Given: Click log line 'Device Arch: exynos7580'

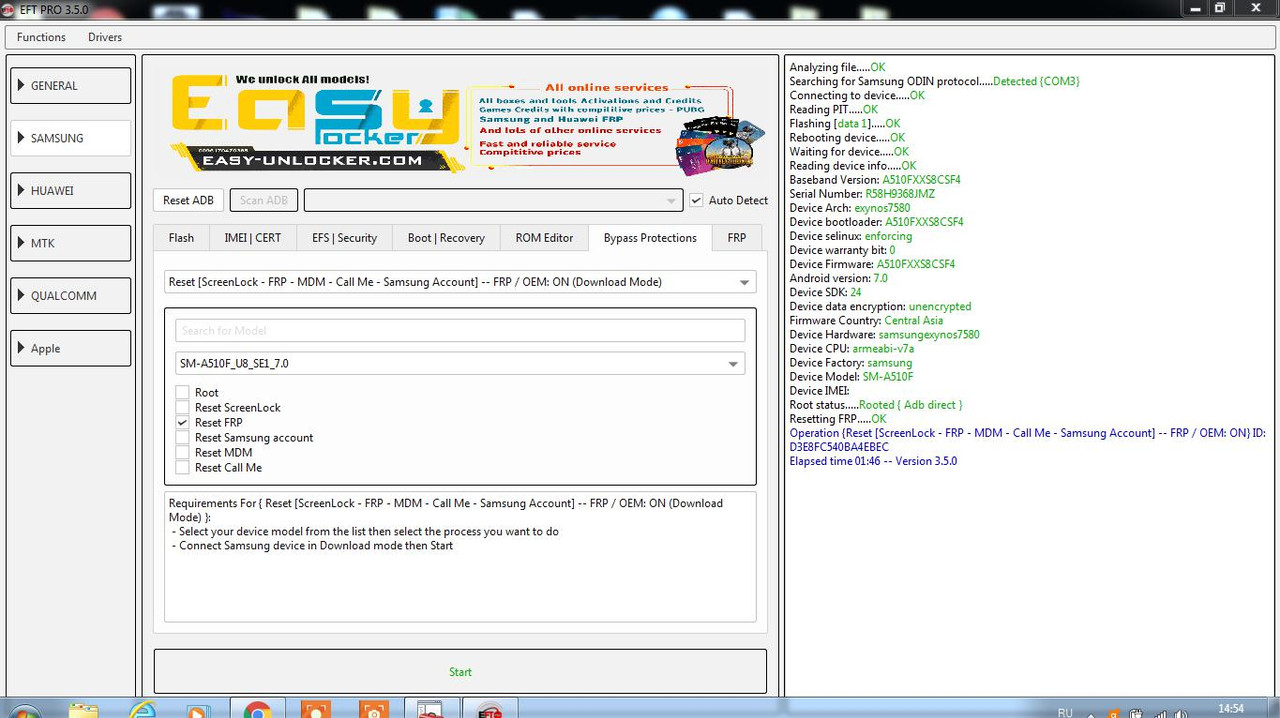Looking at the screenshot, I should (x=850, y=208).
